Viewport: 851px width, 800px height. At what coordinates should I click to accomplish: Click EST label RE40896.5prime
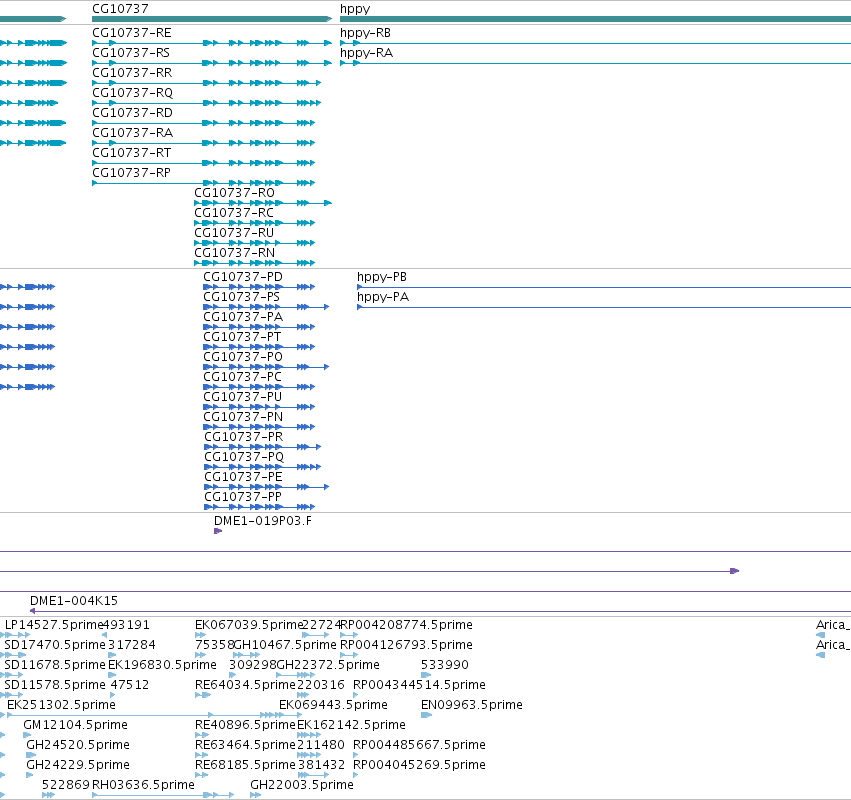[x=245, y=725]
